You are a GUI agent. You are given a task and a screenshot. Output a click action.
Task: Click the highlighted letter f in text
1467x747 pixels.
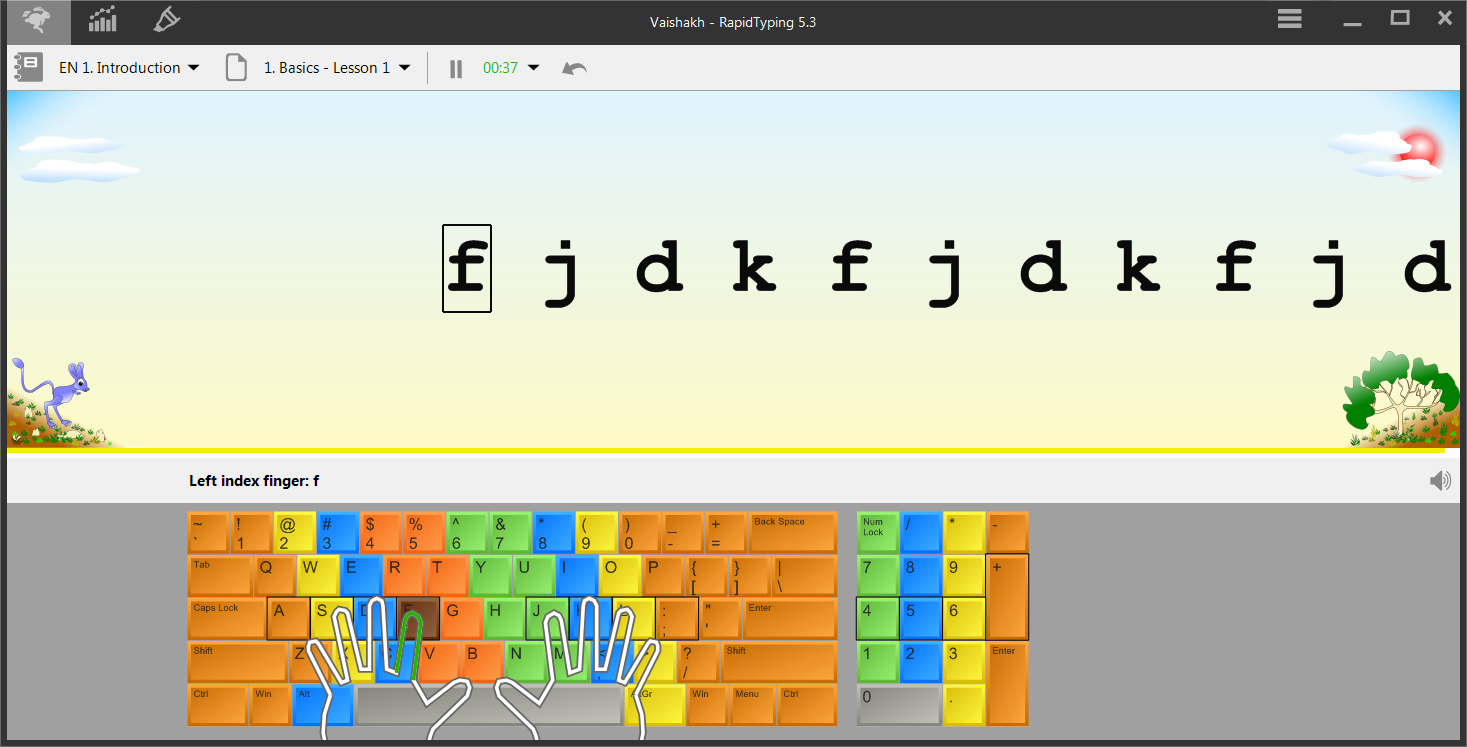[467, 268]
